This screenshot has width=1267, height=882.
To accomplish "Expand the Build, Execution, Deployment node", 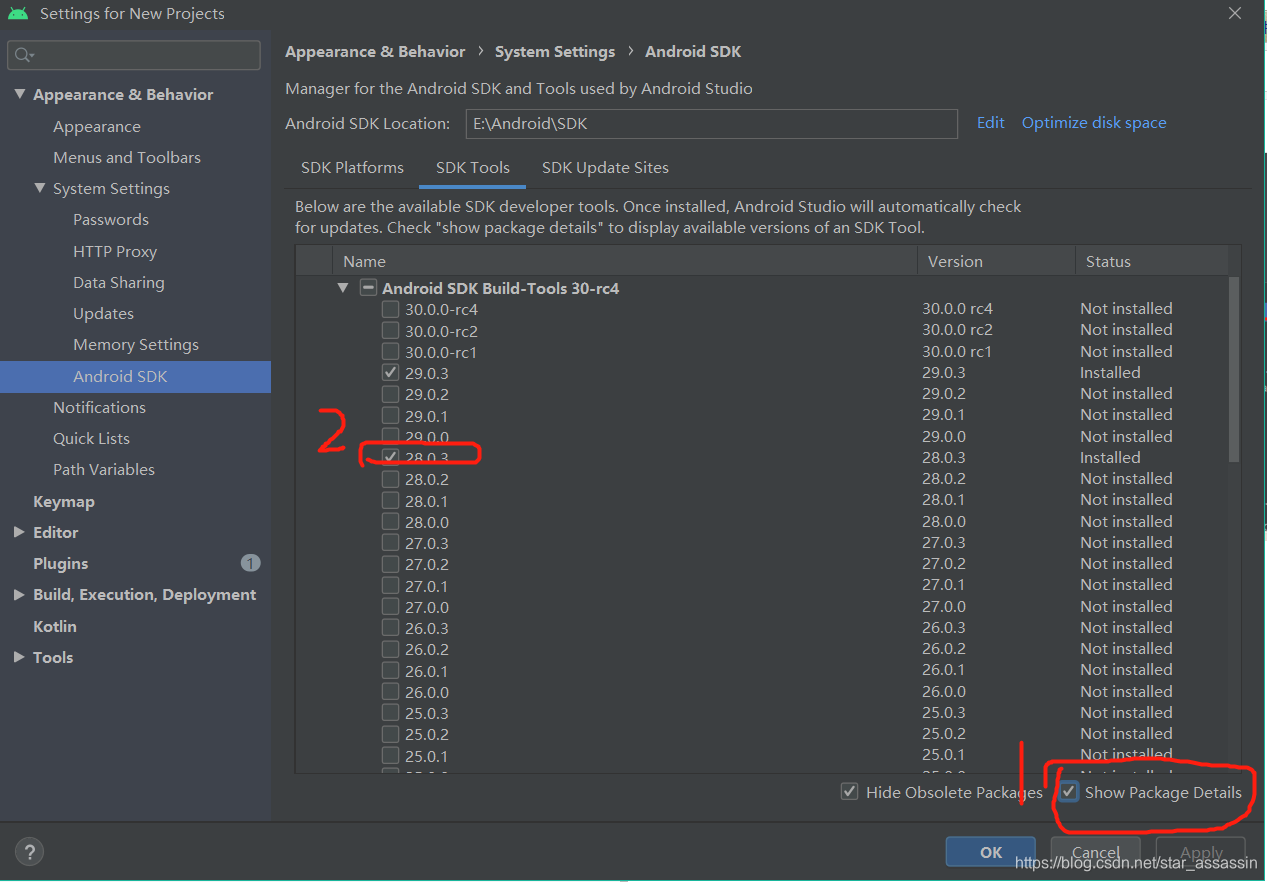I will tap(19, 594).
